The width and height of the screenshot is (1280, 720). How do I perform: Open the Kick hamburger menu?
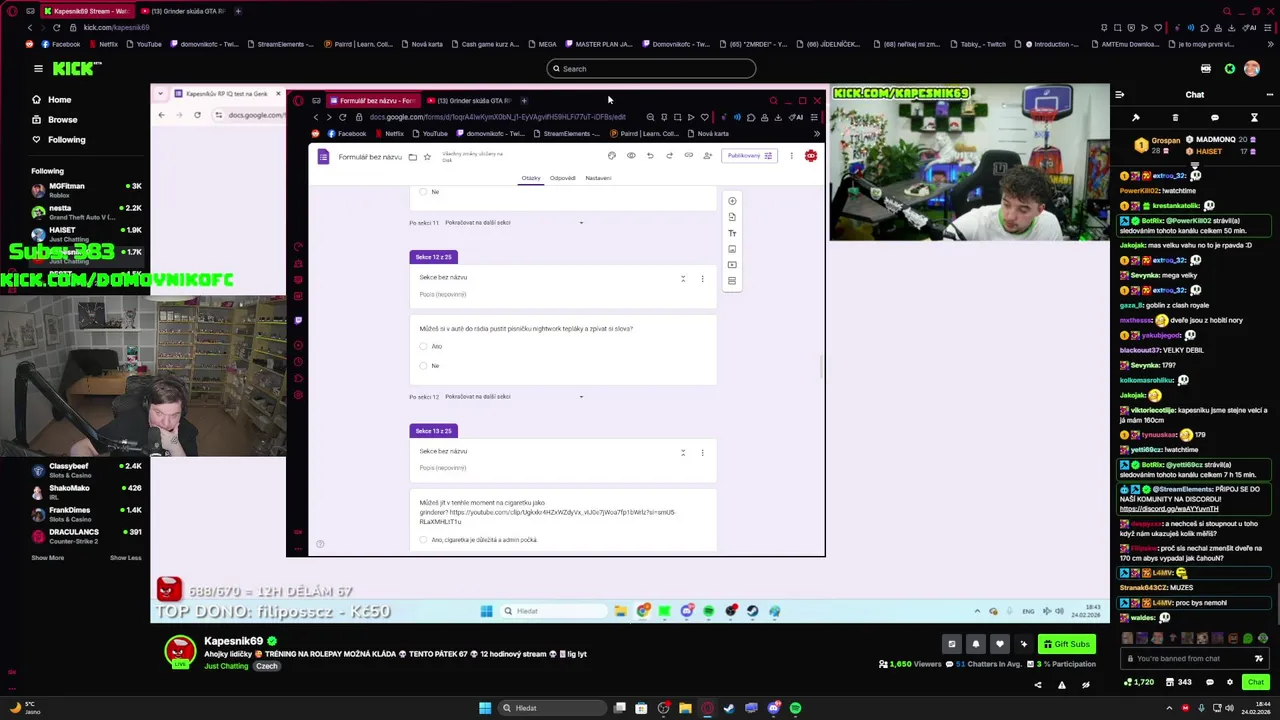tap(38, 69)
